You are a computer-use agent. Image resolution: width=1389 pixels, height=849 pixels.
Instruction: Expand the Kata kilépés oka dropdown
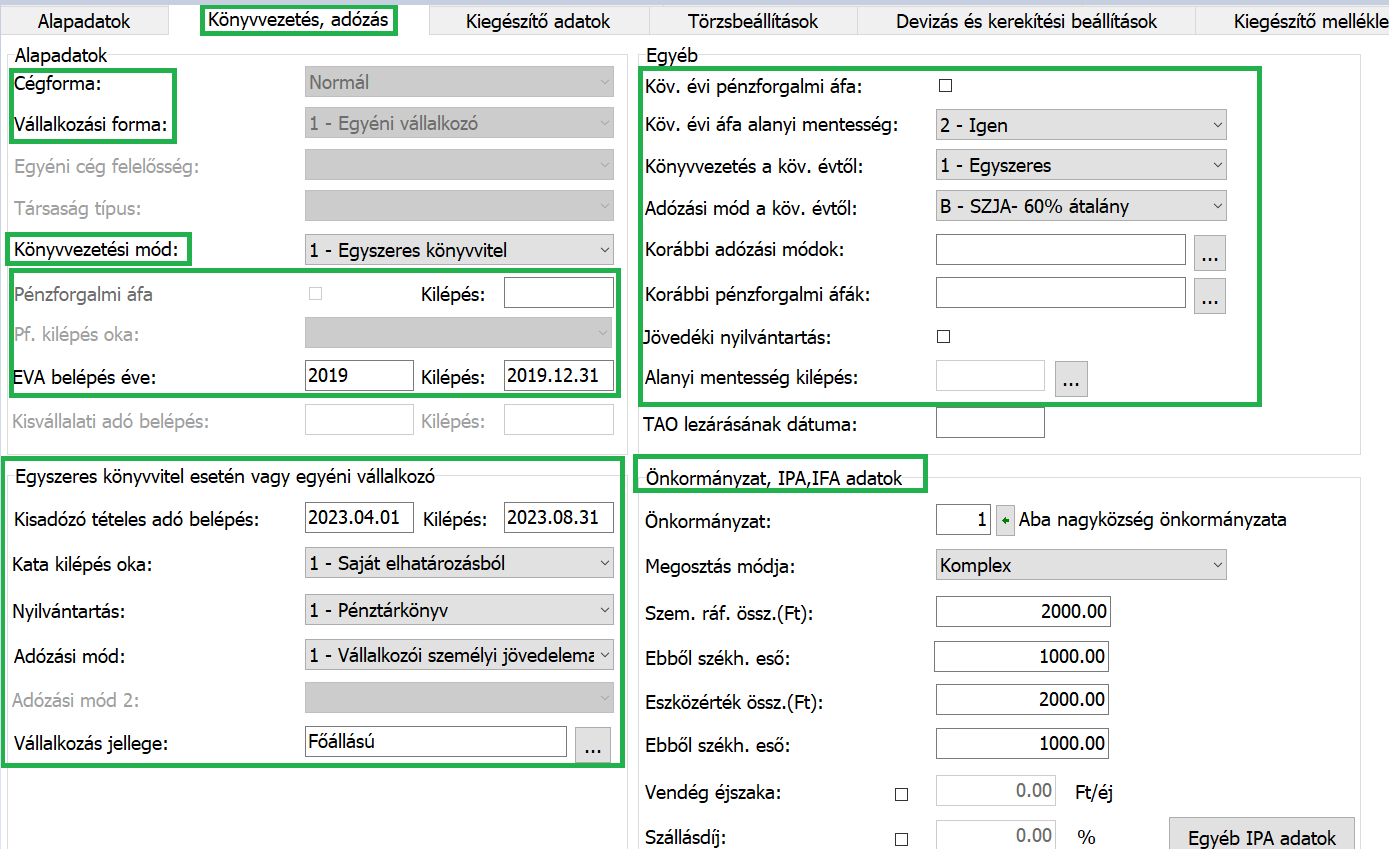tap(459, 564)
